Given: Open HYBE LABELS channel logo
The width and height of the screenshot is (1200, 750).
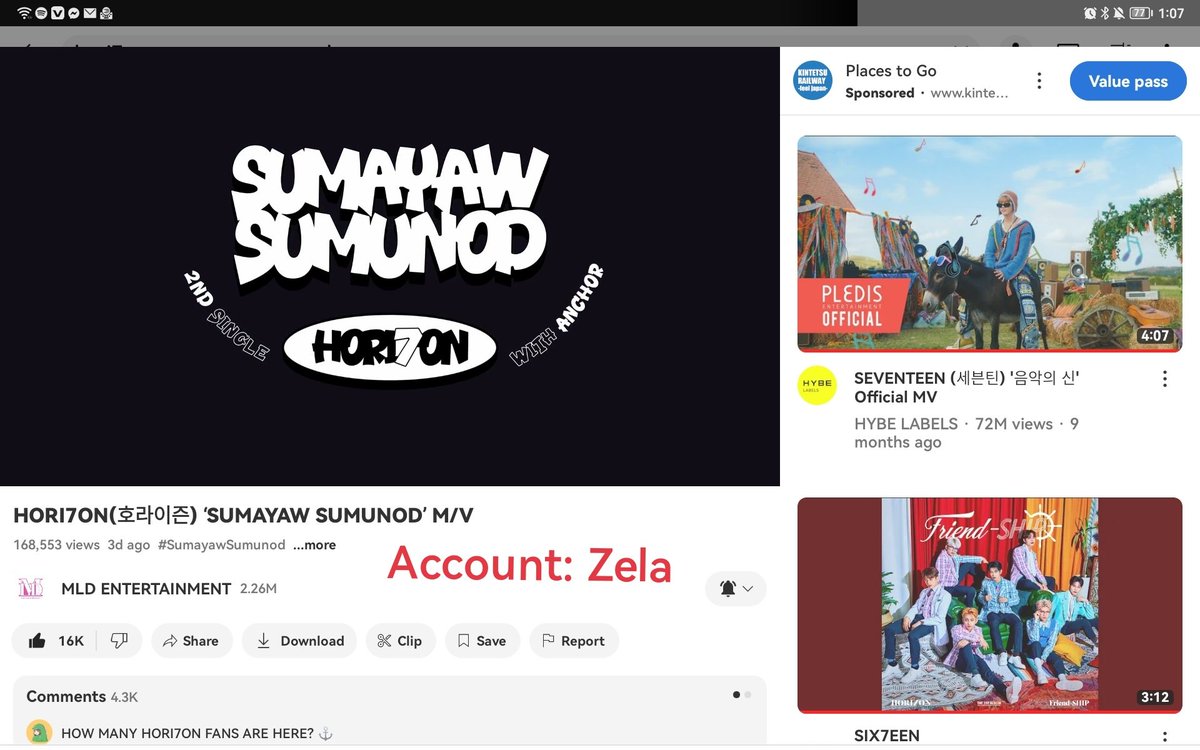Looking at the screenshot, I should tap(816, 386).
